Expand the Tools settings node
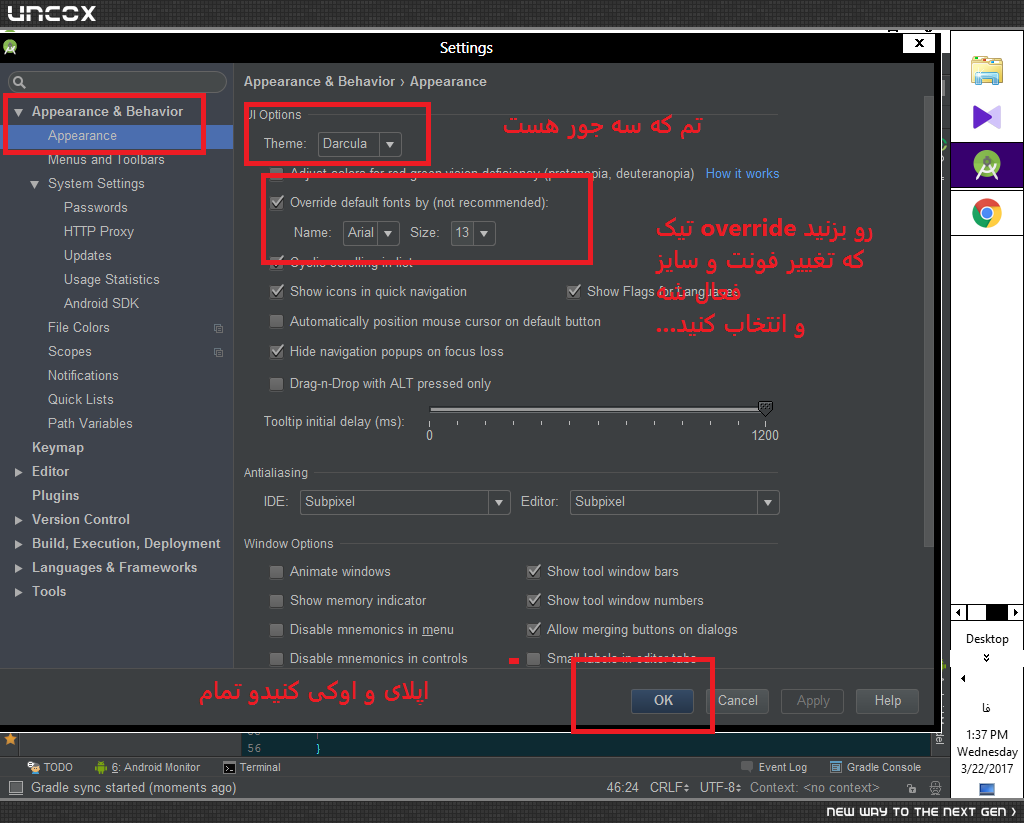Image resolution: width=1024 pixels, height=823 pixels. coord(18,592)
